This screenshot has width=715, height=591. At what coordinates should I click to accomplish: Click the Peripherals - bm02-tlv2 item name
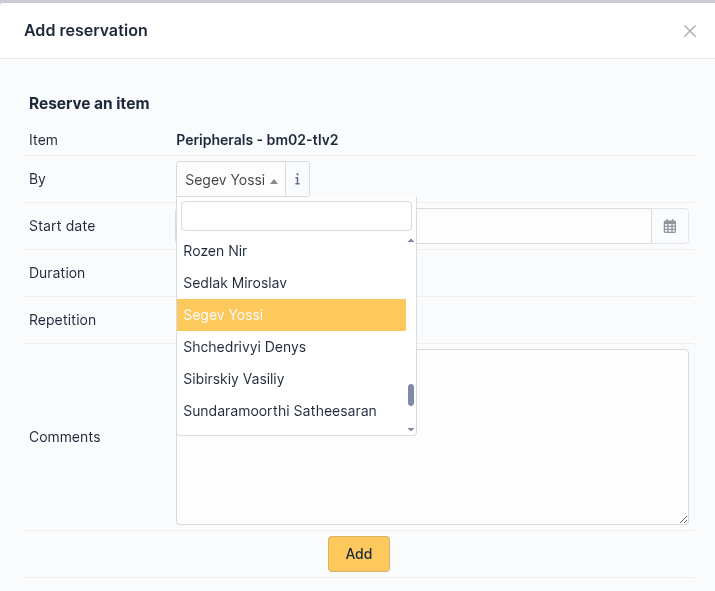point(257,140)
